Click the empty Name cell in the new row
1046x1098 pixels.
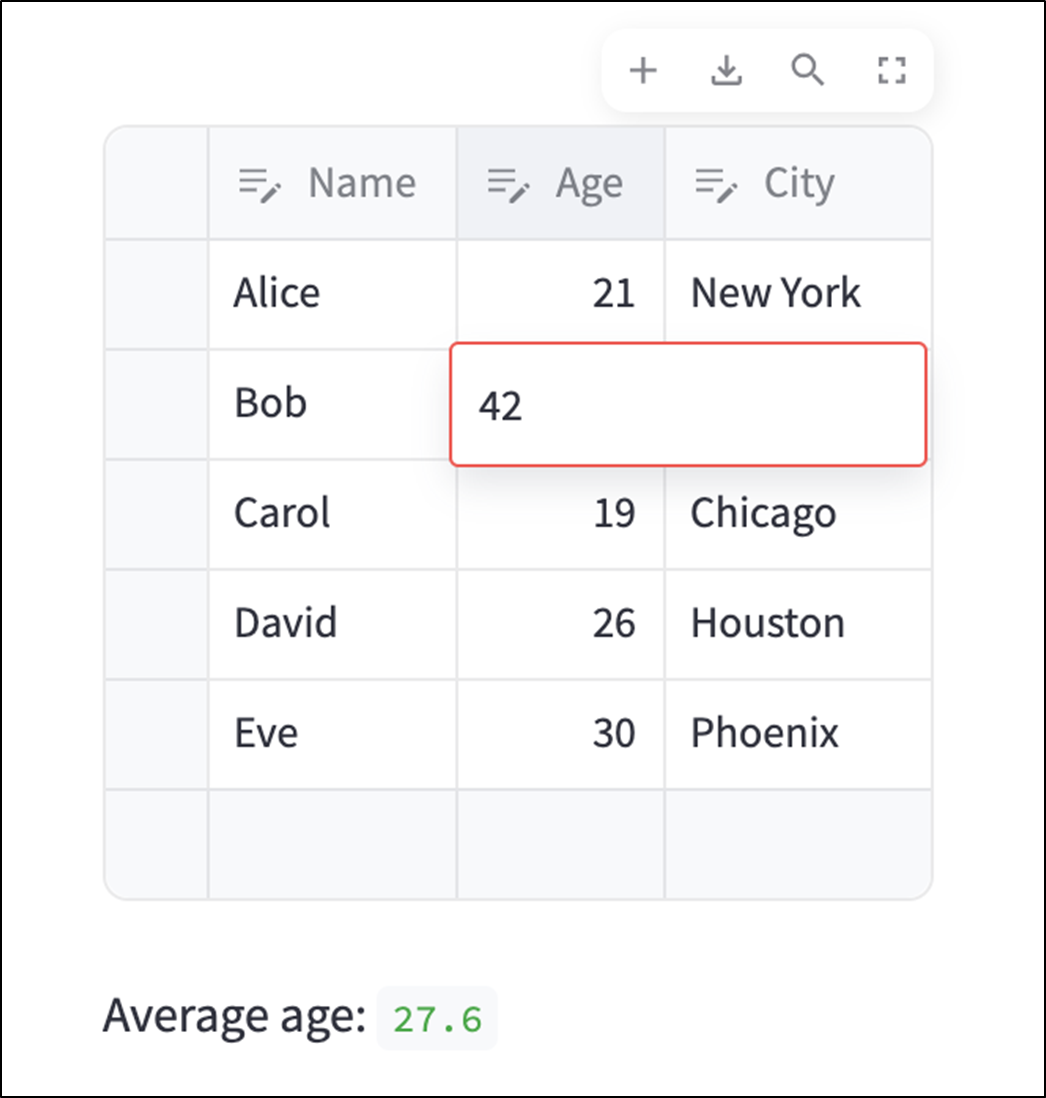pyautogui.click(x=332, y=843)
